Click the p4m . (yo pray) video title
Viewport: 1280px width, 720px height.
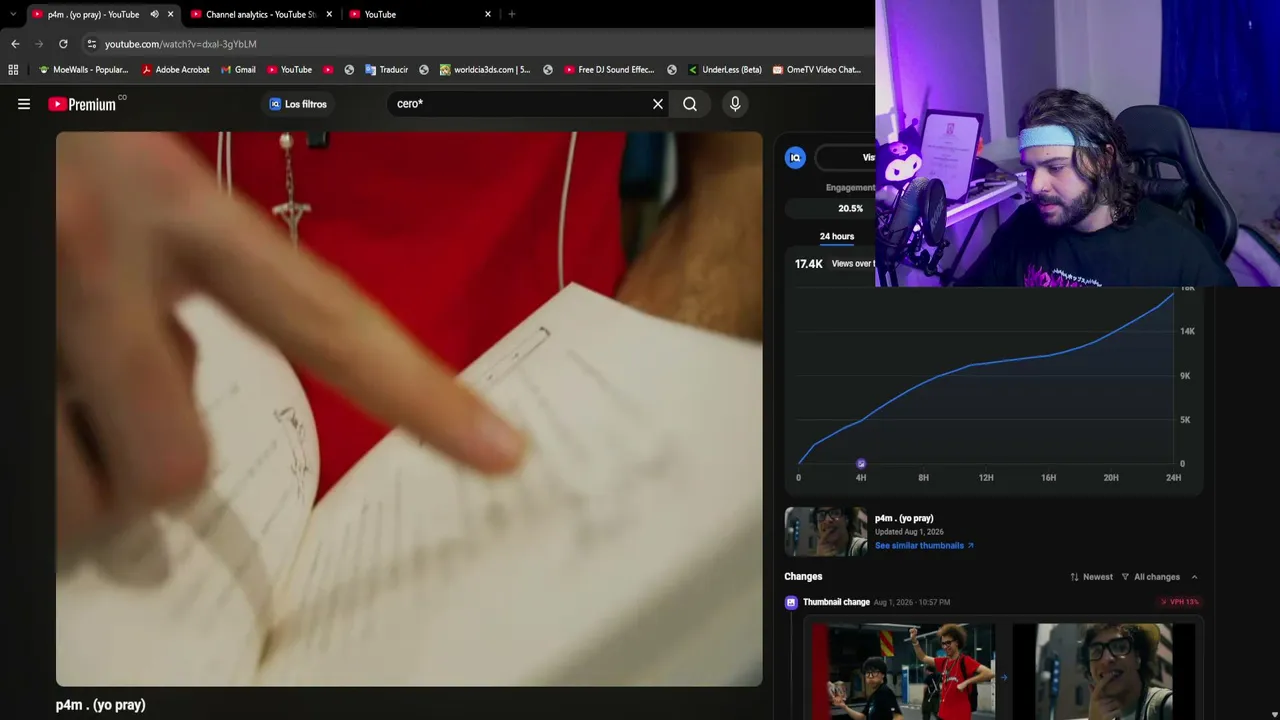pos(101,705)
